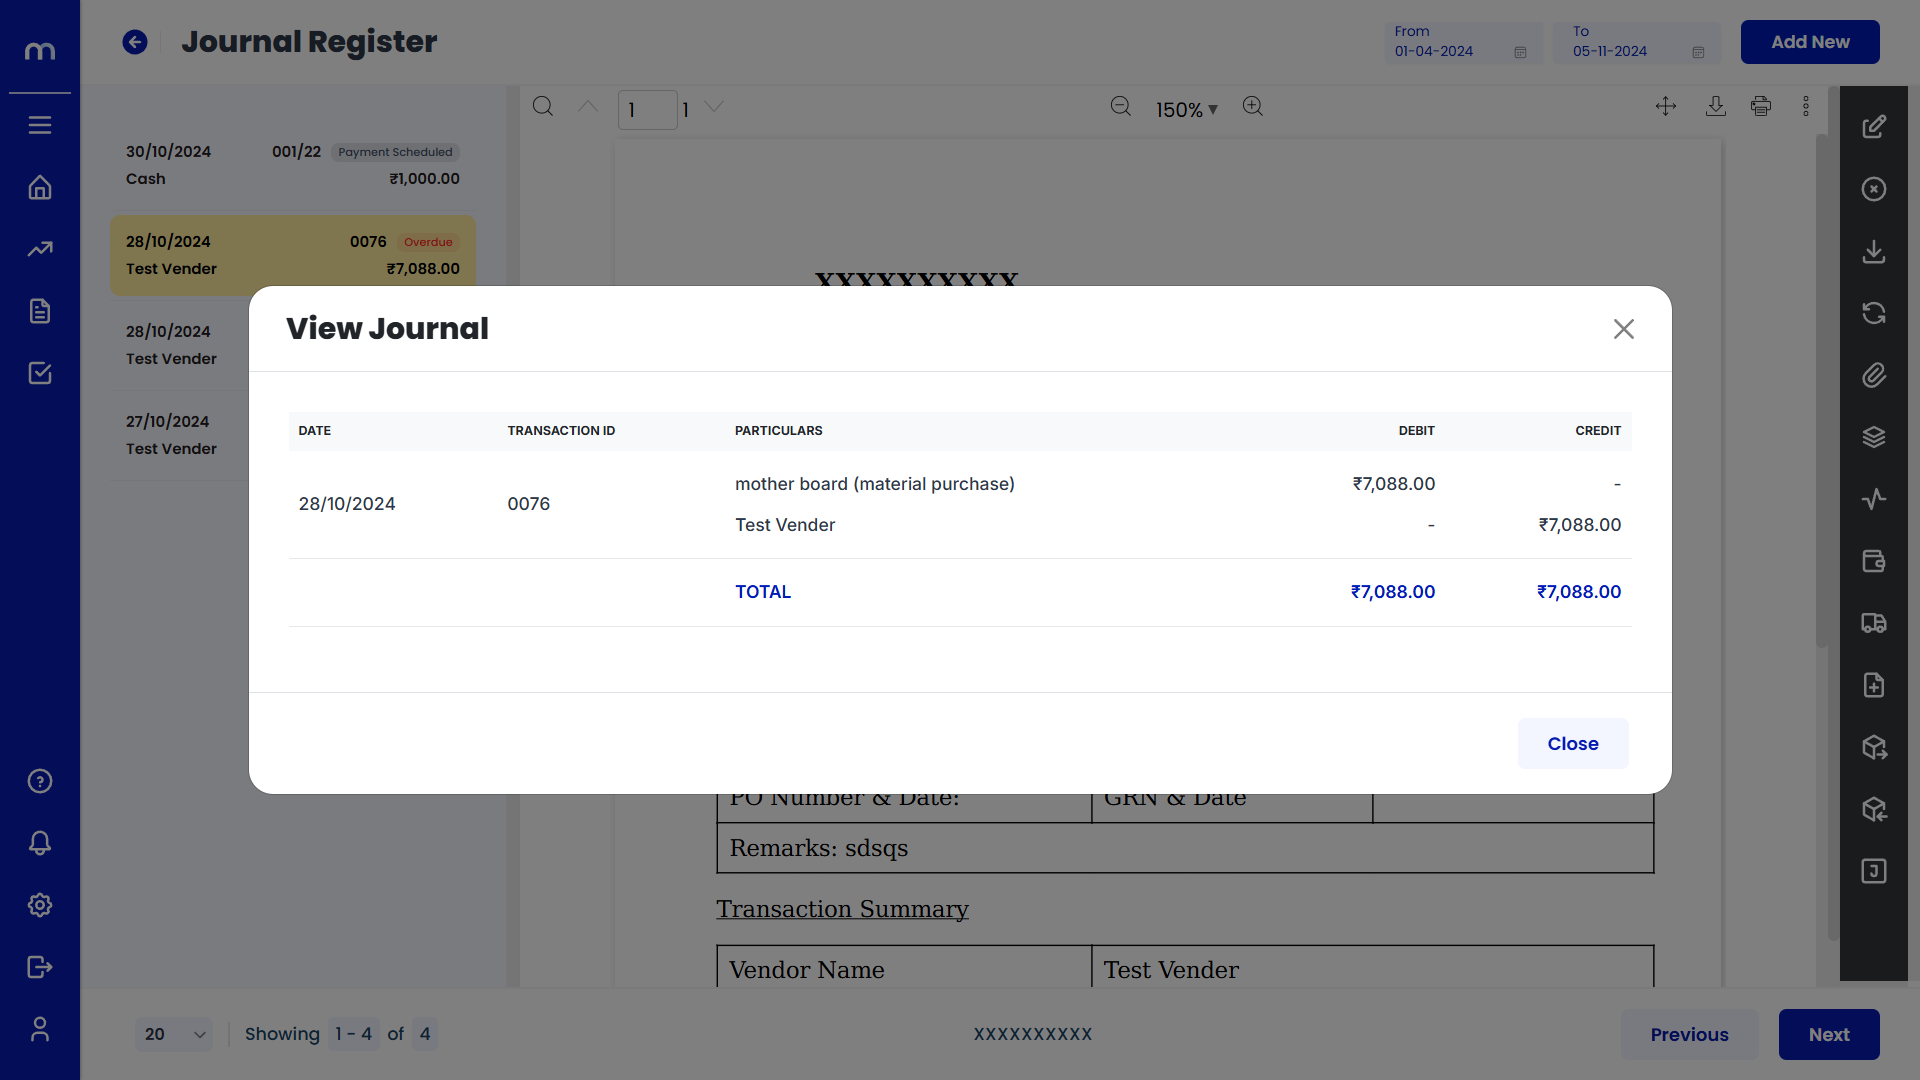
Task: Open the home icon in sidebar
Action: pos(40,188)
